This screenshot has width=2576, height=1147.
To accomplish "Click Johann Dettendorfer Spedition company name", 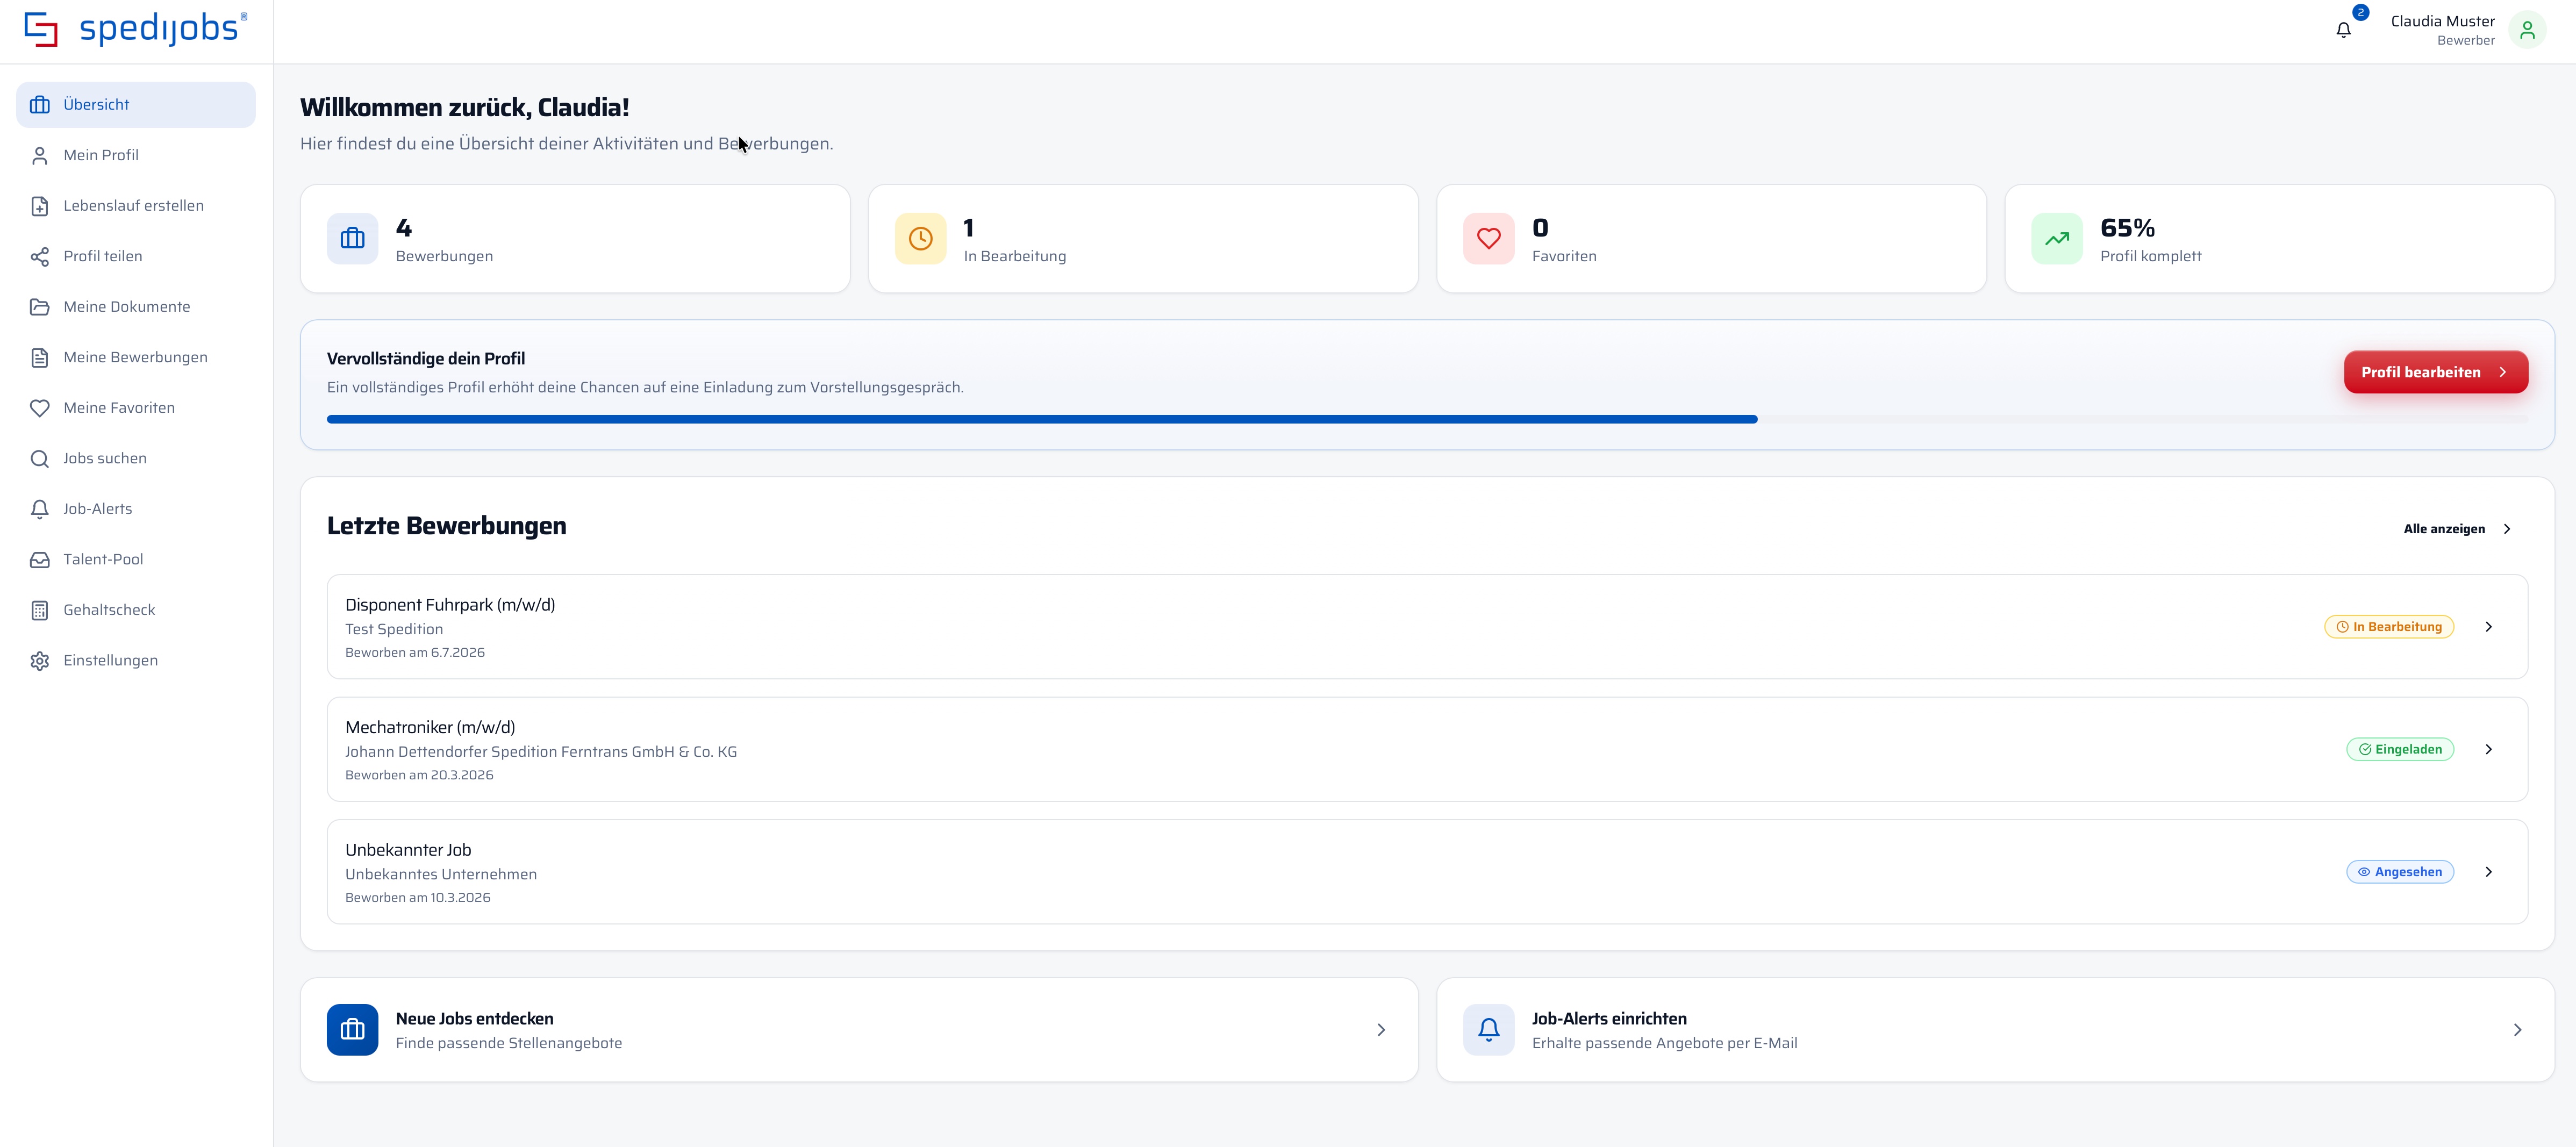I will click(541, 752).
